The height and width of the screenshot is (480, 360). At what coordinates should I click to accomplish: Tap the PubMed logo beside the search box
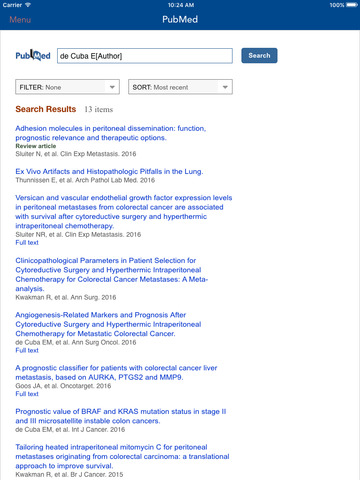coord(33,55)
